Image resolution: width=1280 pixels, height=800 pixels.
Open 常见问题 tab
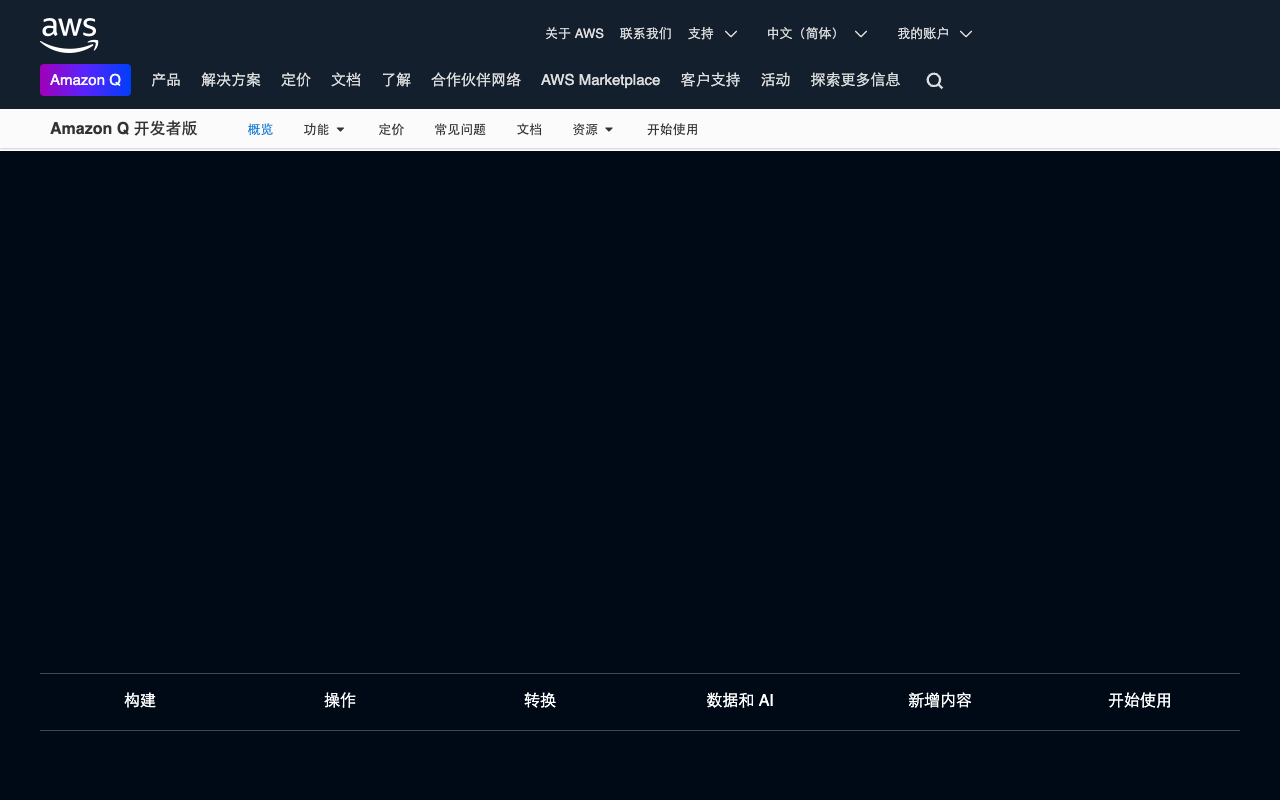(460, 130)
